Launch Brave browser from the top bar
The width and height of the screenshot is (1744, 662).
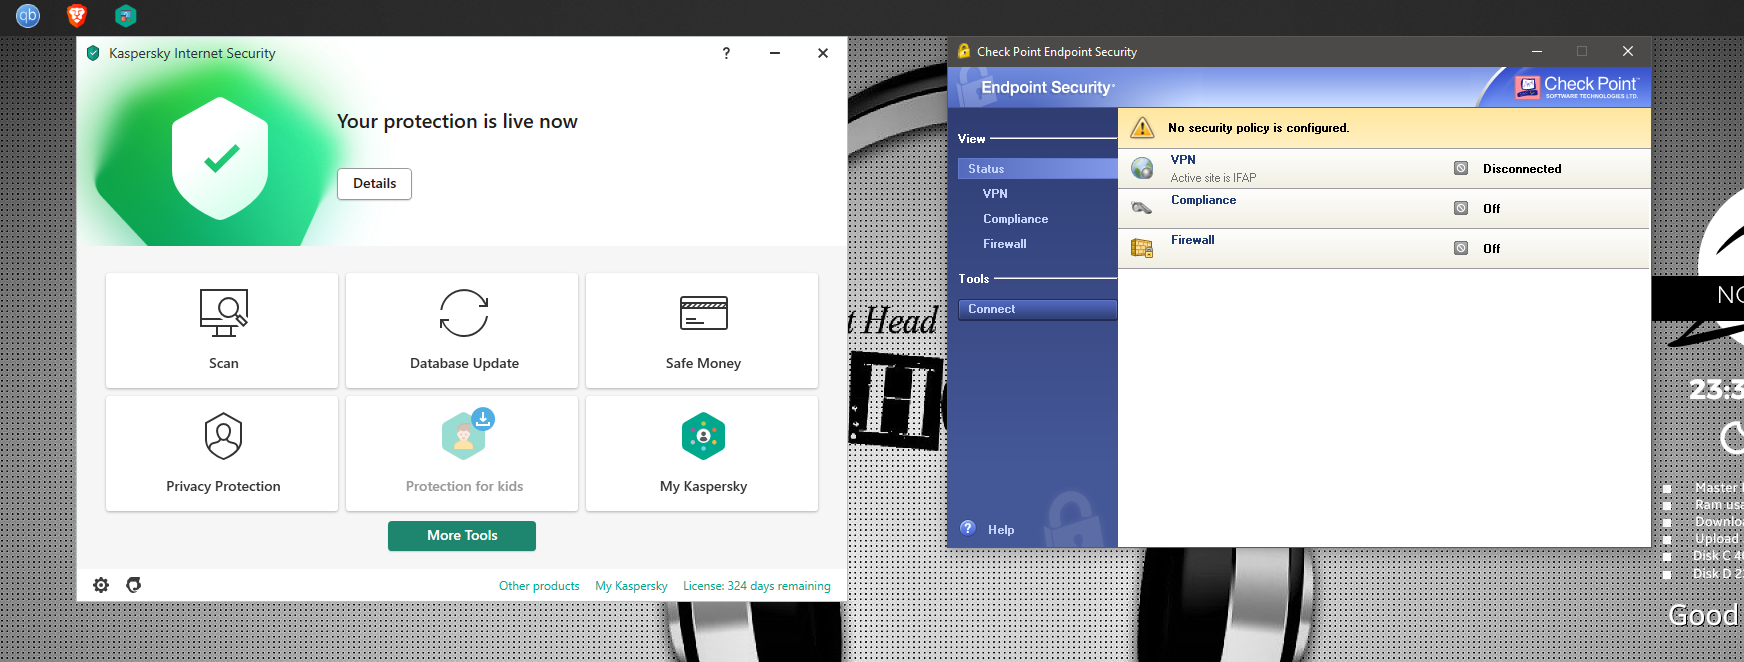pos(77,15)
